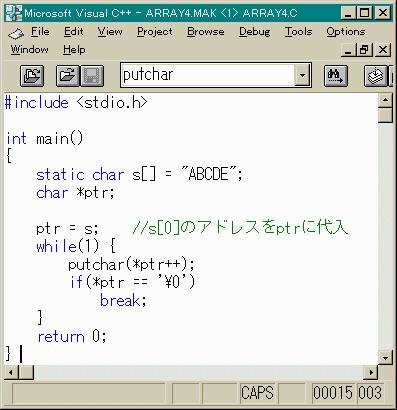Image resolution: width=397 pixels, height=410 pixels.
Task: Click the vertical scrollbar up arrow
Action: coord(386,100)
